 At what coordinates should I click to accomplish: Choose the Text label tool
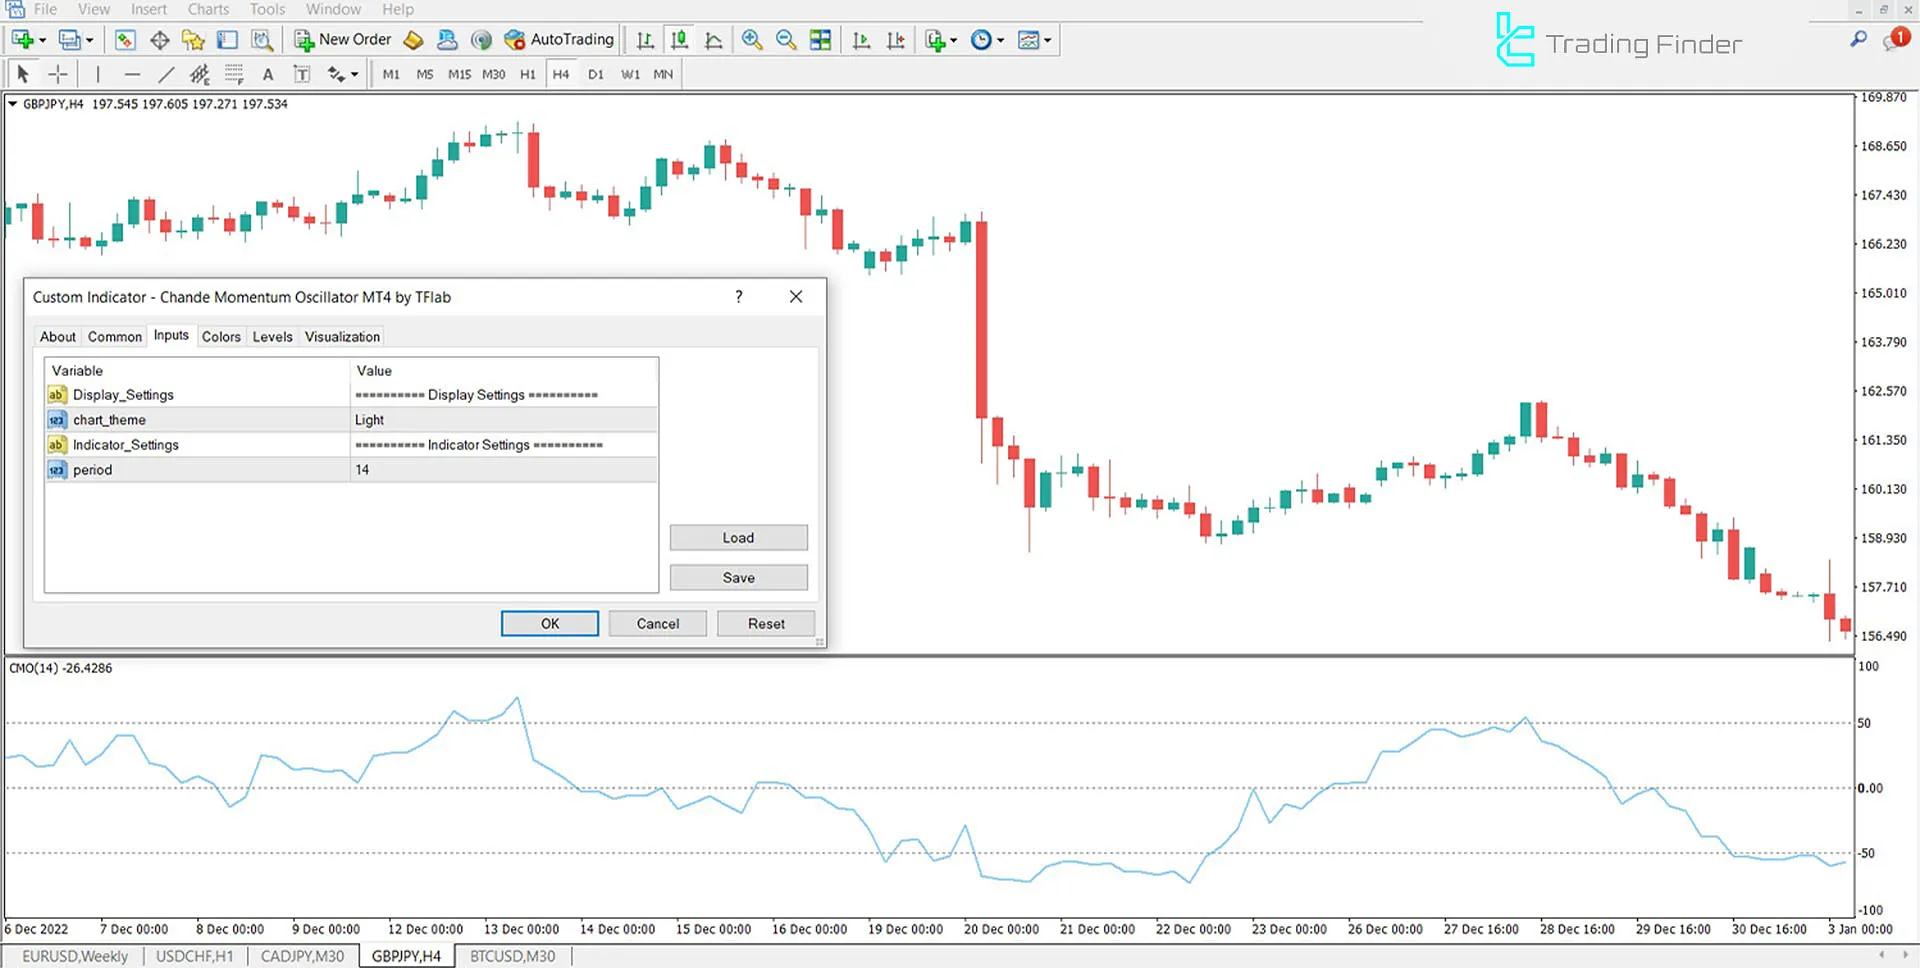[x=268, y=74]
